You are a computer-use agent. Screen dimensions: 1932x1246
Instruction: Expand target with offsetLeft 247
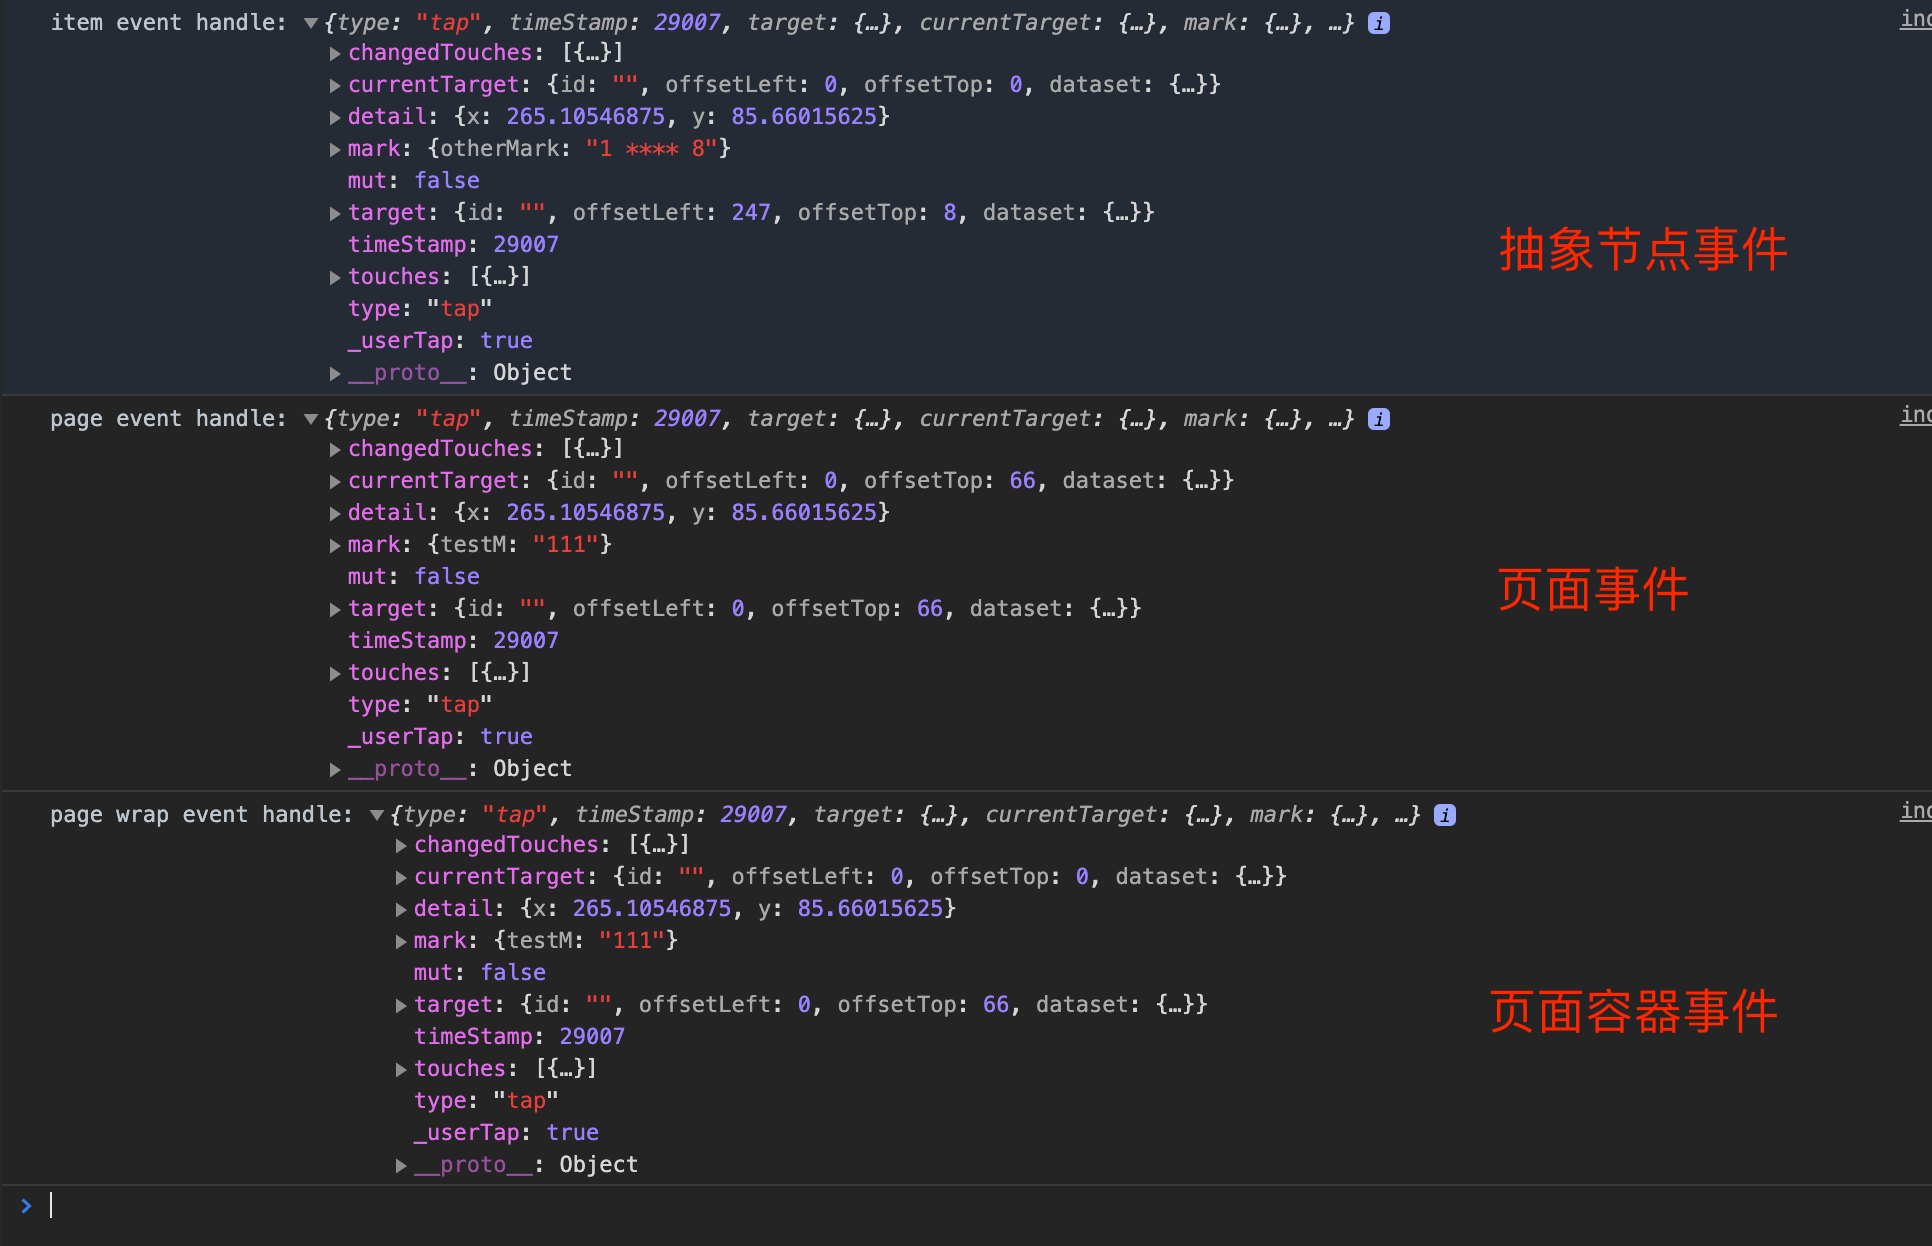335,213
